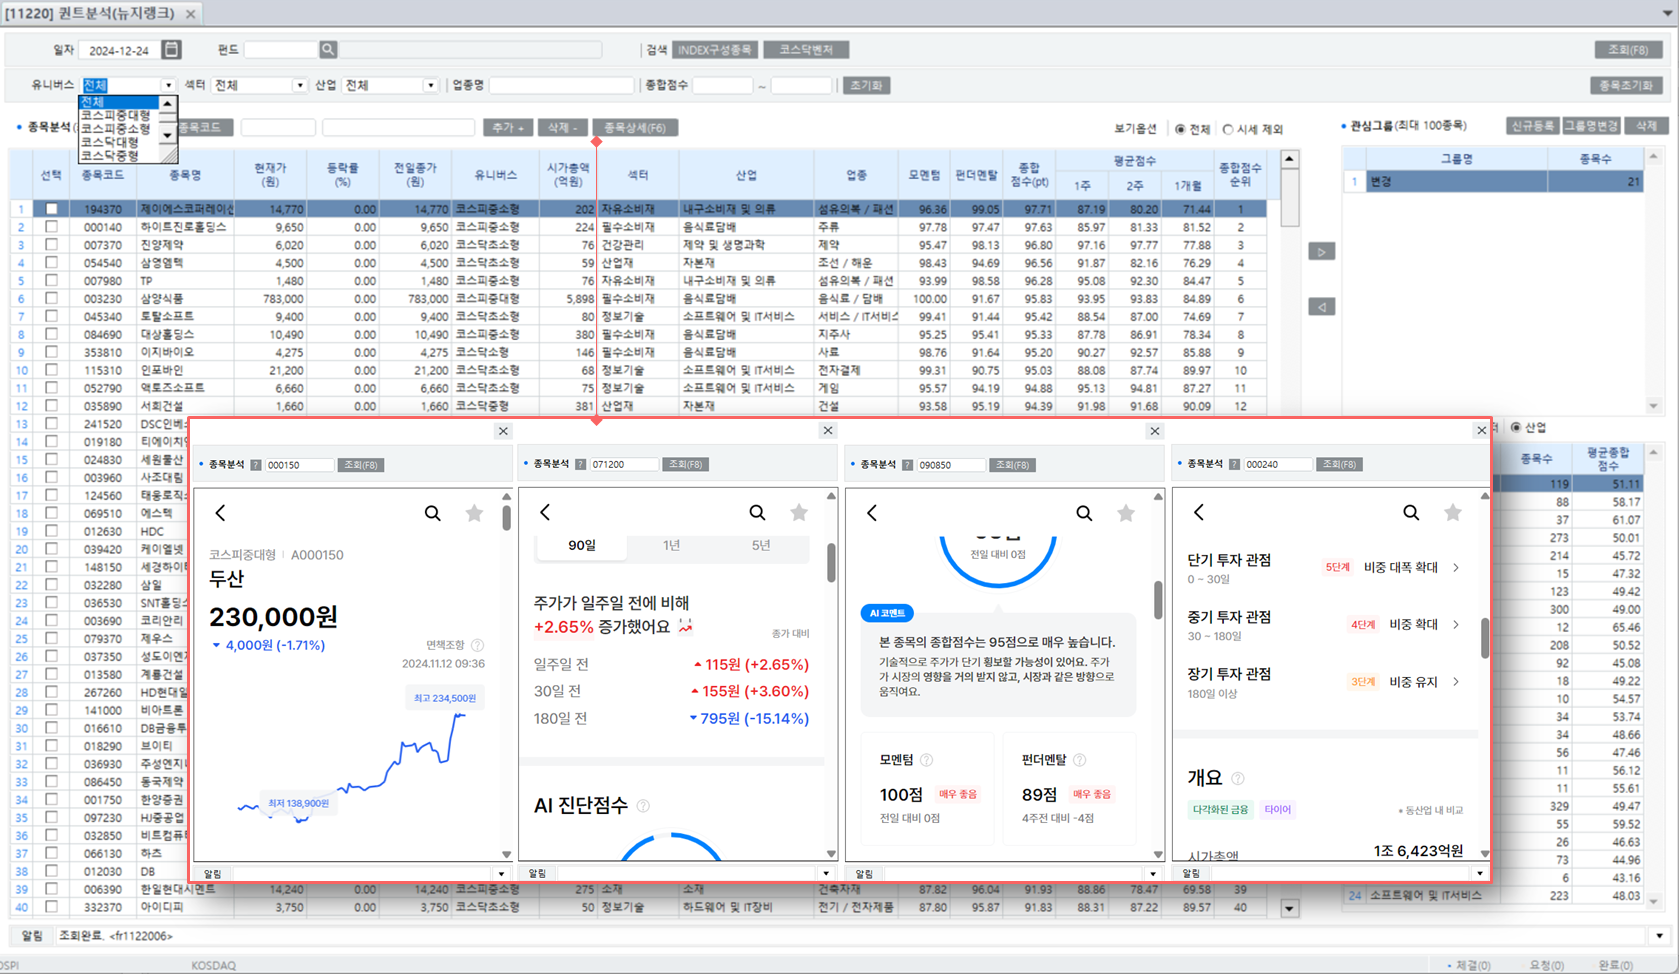Select the 전체 view option radio button
Screen dimensions: 1679x974
click(1181, 129)
